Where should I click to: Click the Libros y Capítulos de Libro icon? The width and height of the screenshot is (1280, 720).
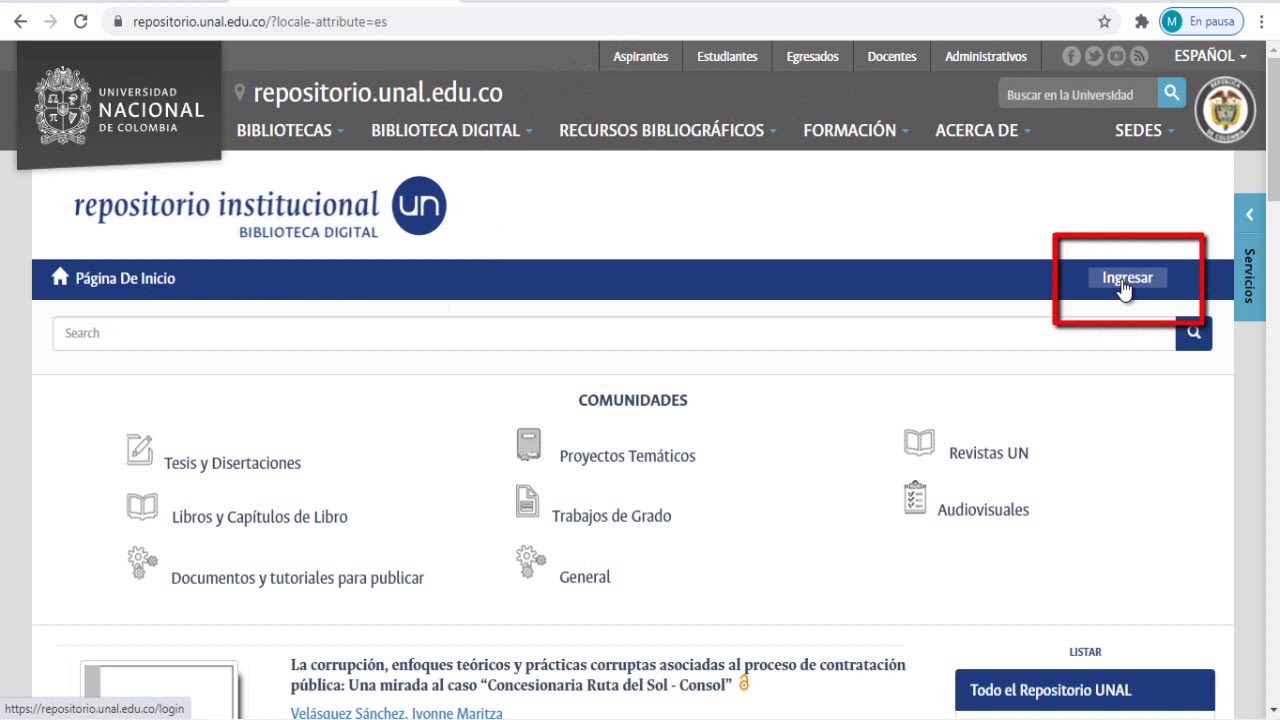(142, 506)
